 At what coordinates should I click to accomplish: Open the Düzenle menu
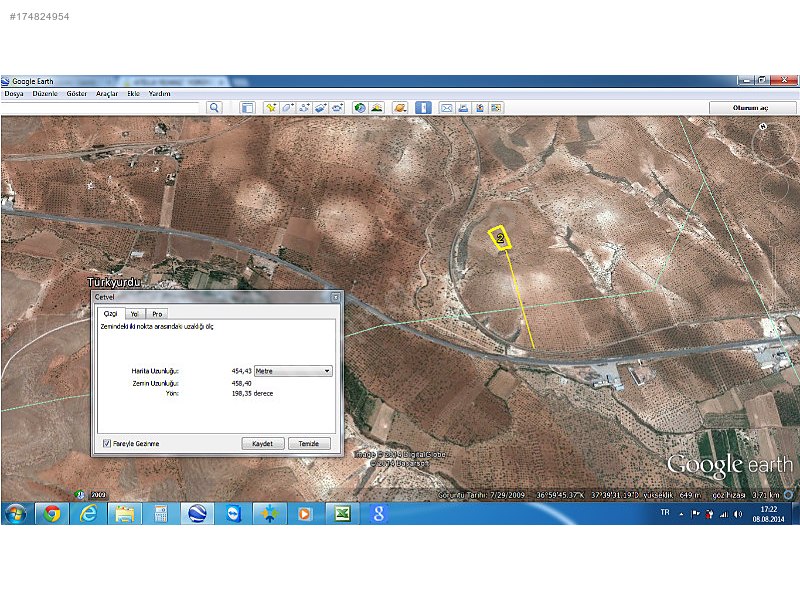coord(45,94)
